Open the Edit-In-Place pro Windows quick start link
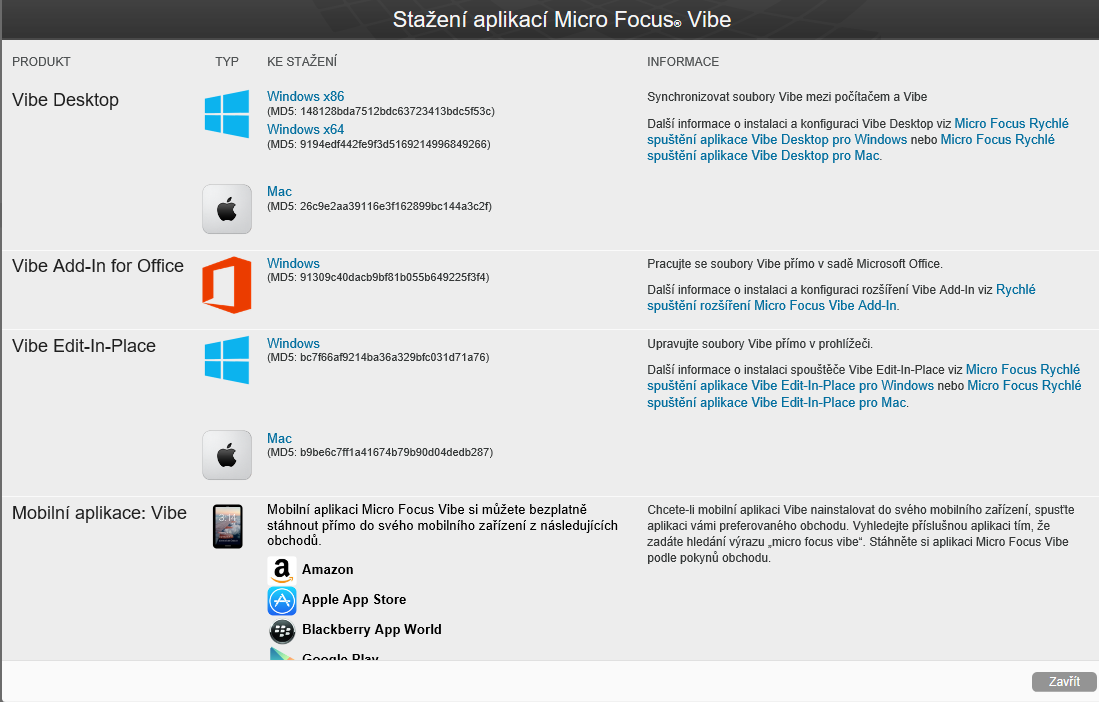The image size is (1099, 702). pos(790,386)
